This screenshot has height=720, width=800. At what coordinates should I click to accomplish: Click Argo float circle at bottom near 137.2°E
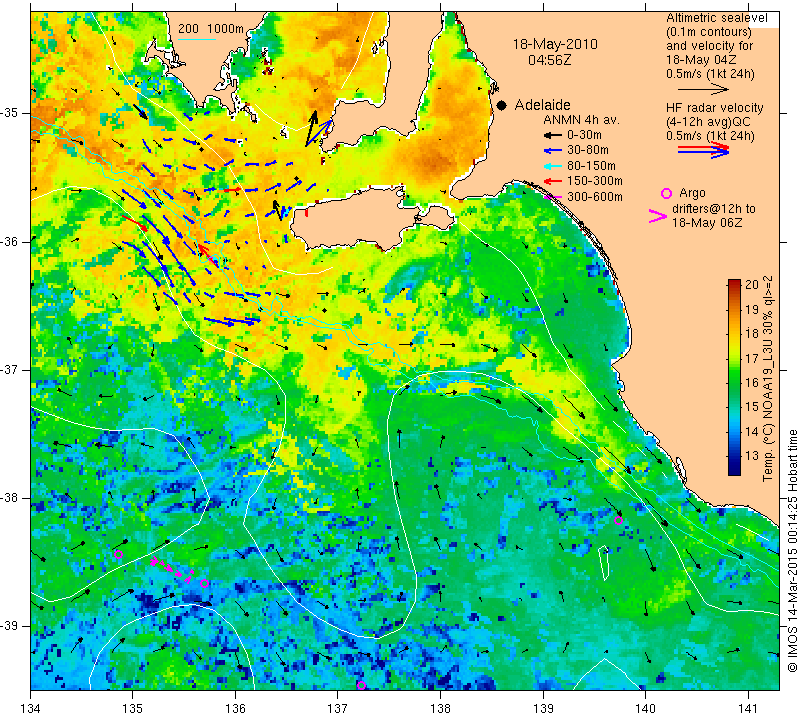361,685
